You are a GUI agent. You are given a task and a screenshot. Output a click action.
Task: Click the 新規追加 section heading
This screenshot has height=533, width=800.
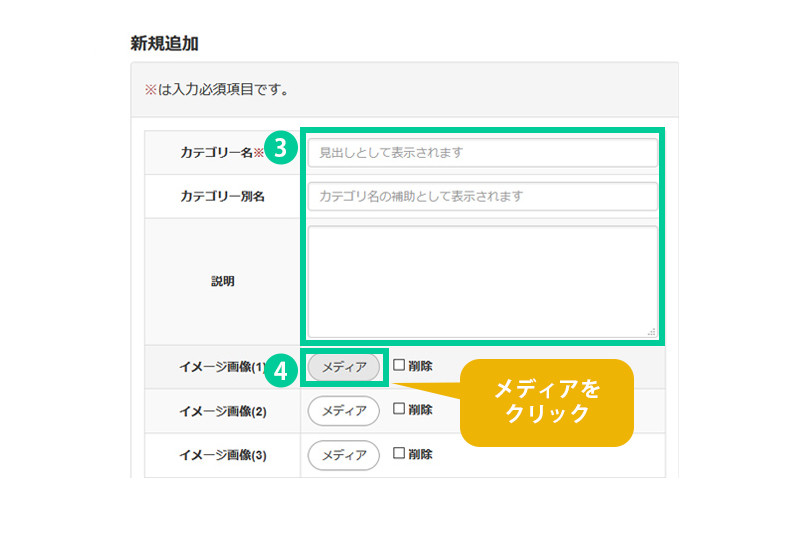click(165, 43)
